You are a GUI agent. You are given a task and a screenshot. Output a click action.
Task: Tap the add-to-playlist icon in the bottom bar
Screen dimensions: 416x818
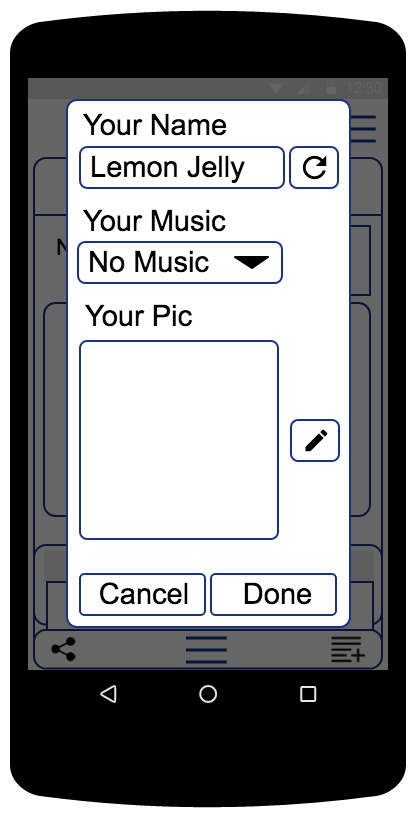point(348,649)
